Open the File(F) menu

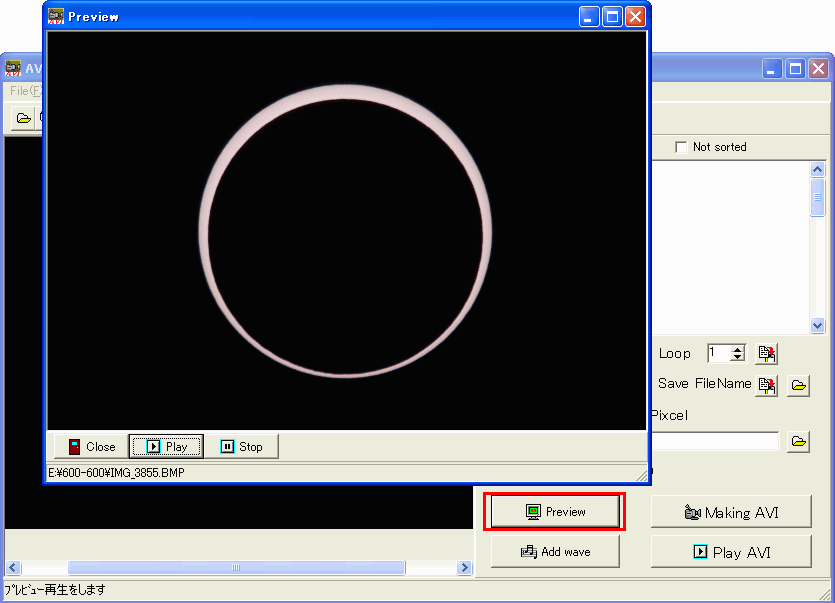coord(24,91)
